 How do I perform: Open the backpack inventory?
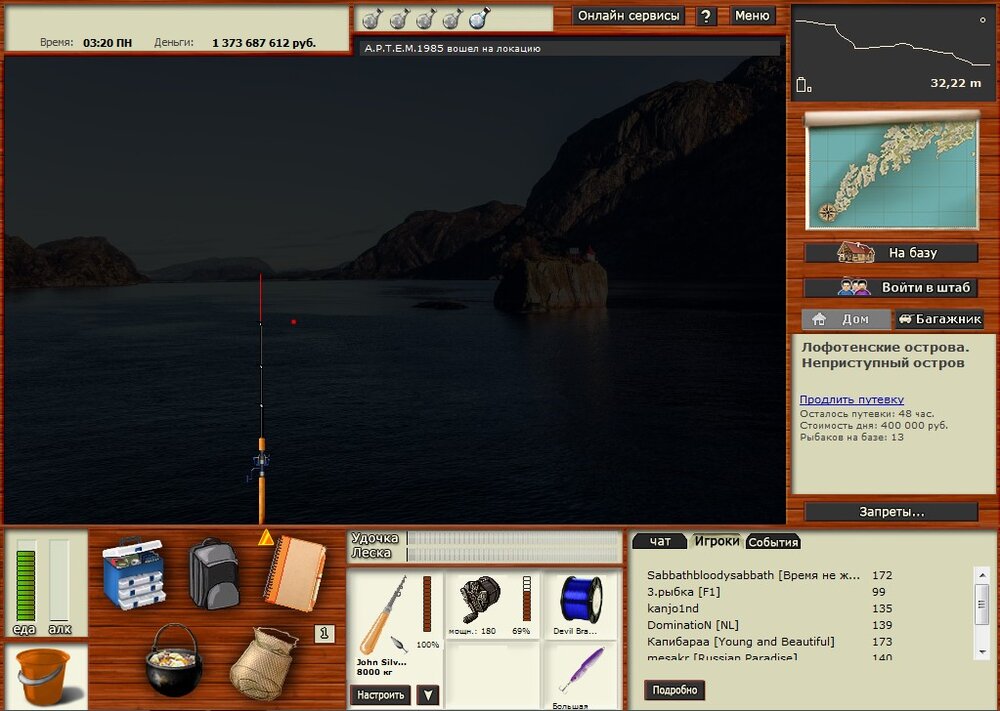[213, 574]
